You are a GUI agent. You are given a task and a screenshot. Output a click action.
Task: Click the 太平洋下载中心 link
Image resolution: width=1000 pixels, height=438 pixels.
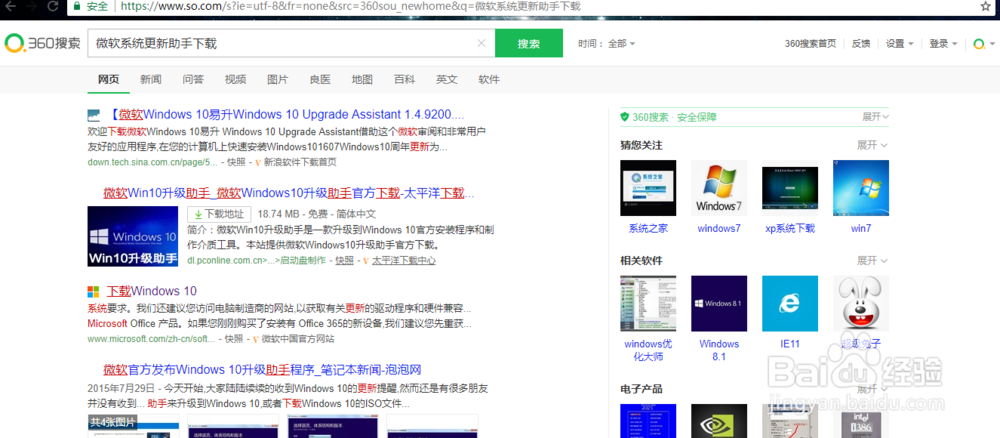click(404, 260)
